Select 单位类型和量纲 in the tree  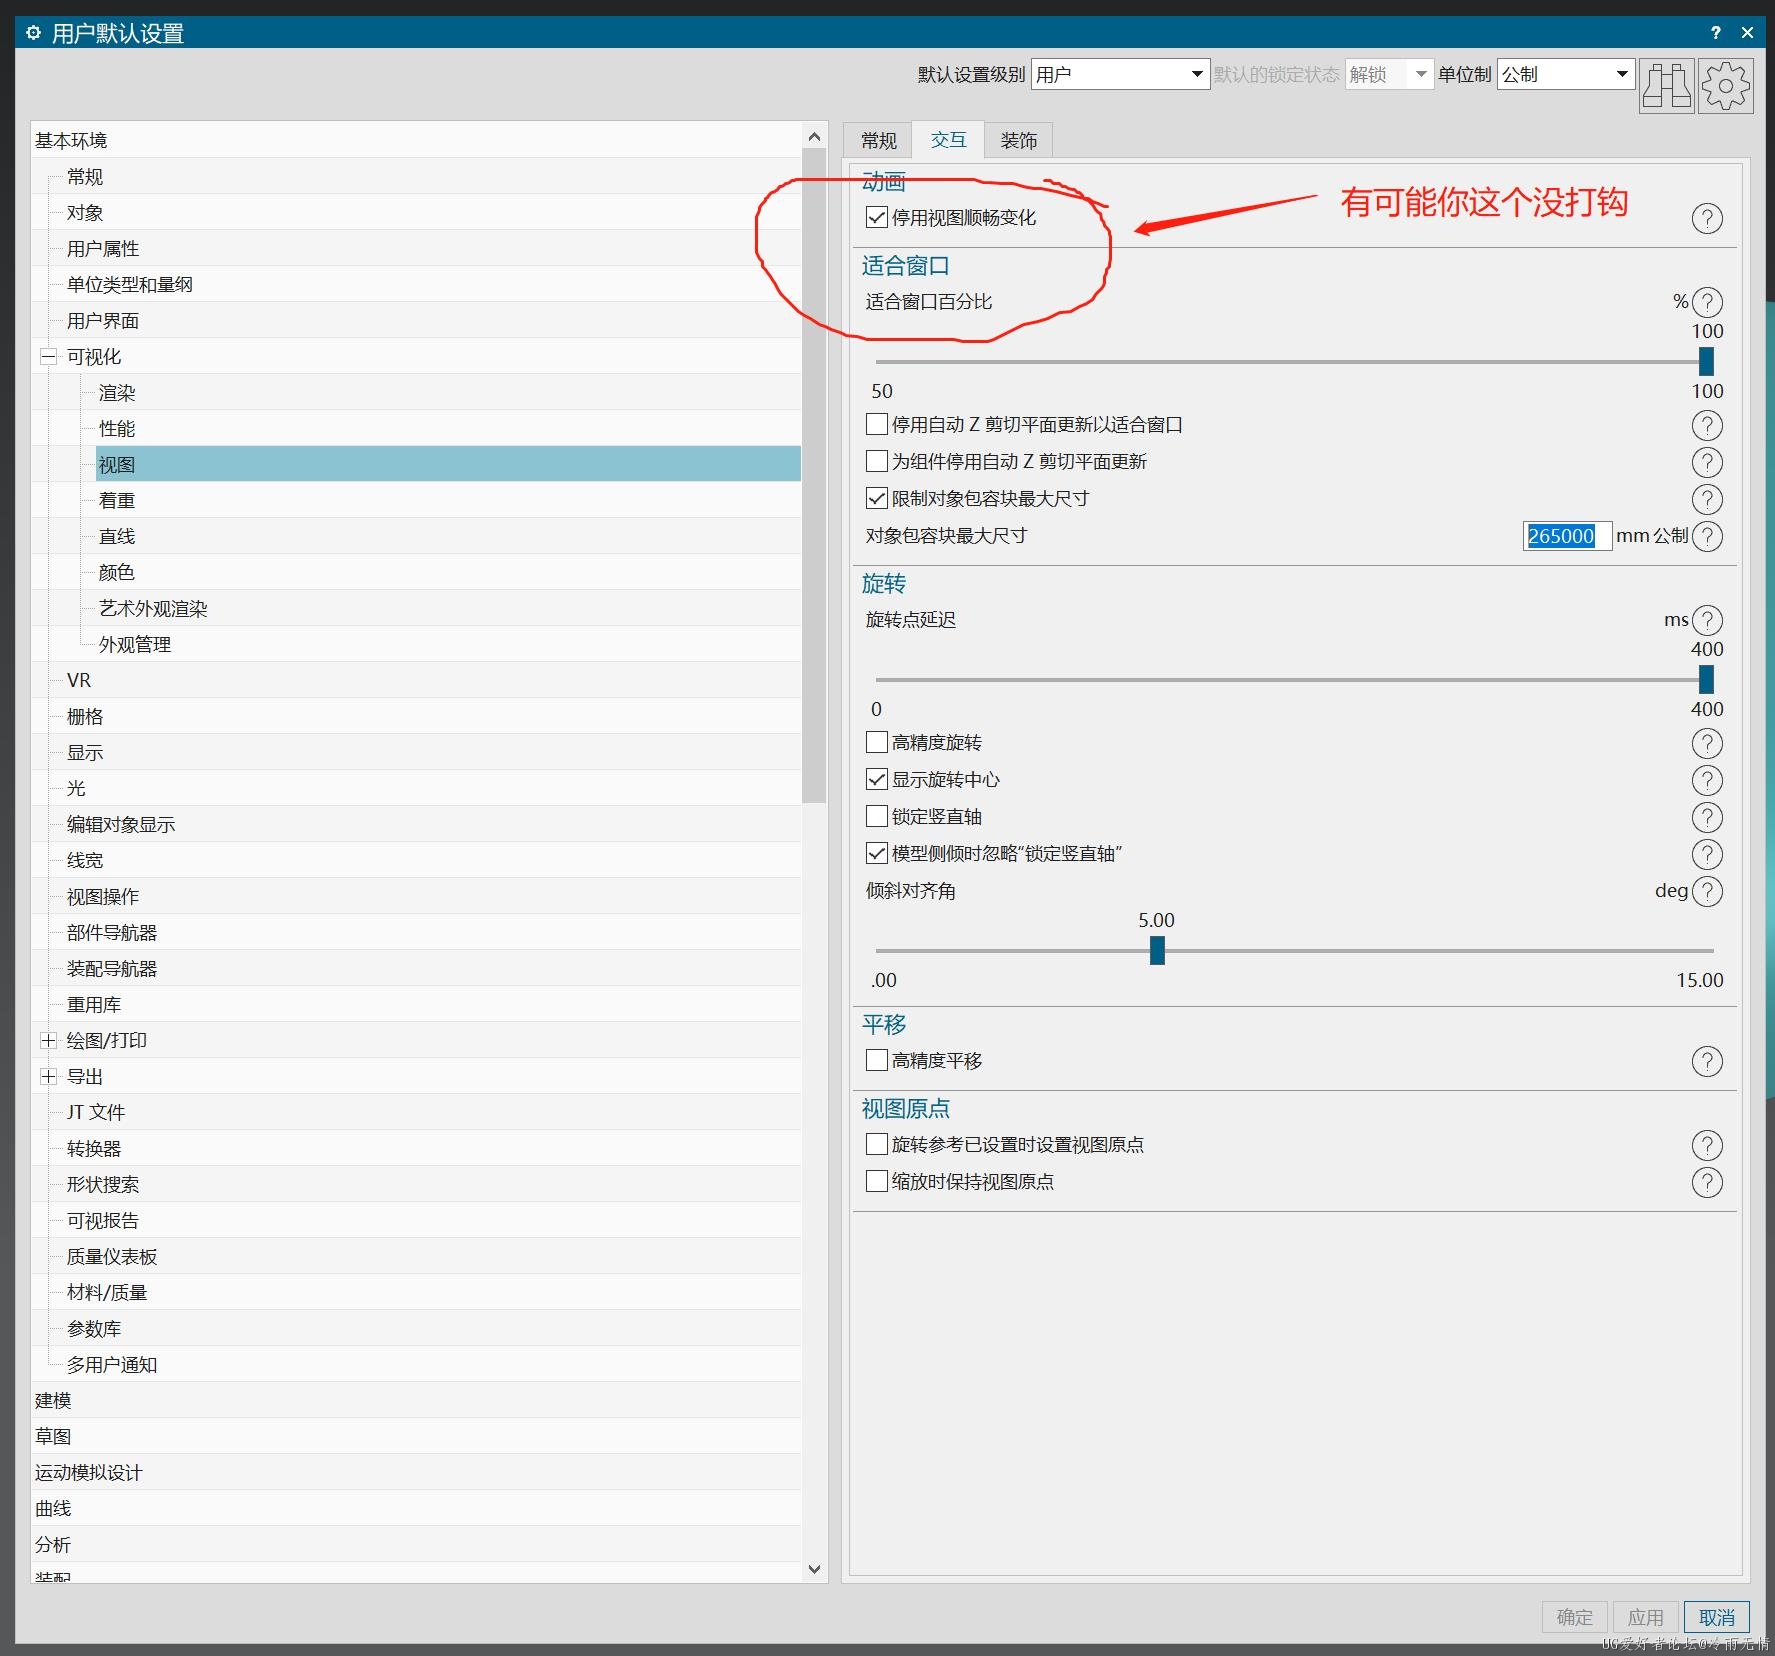130,284
